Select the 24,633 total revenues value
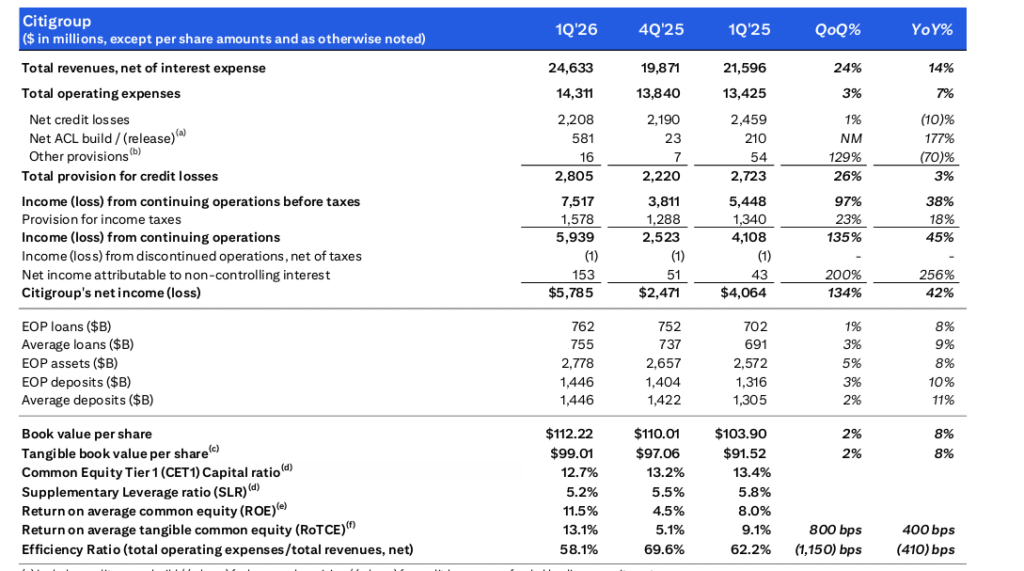Image resolution: width=1024 pixels, height=571 pixels. coord(578,68)
